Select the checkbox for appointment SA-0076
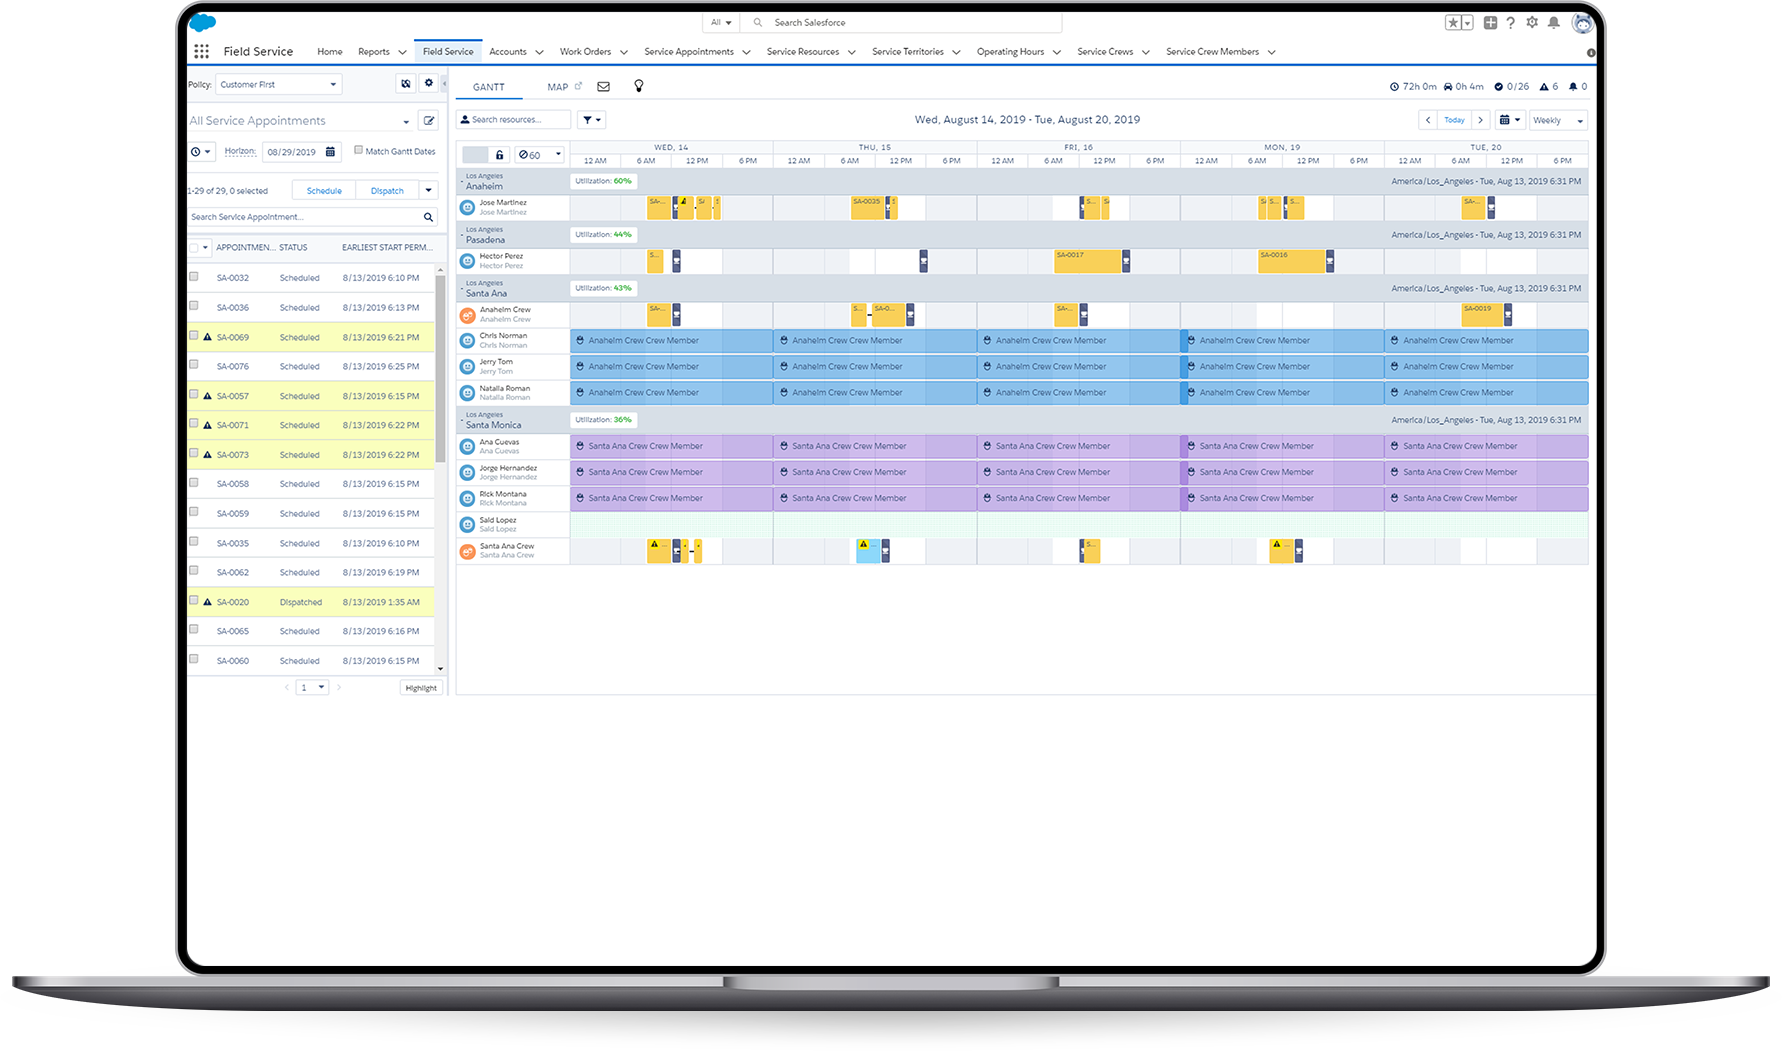The image size is (1782, 1051). [x=194, y=365]
